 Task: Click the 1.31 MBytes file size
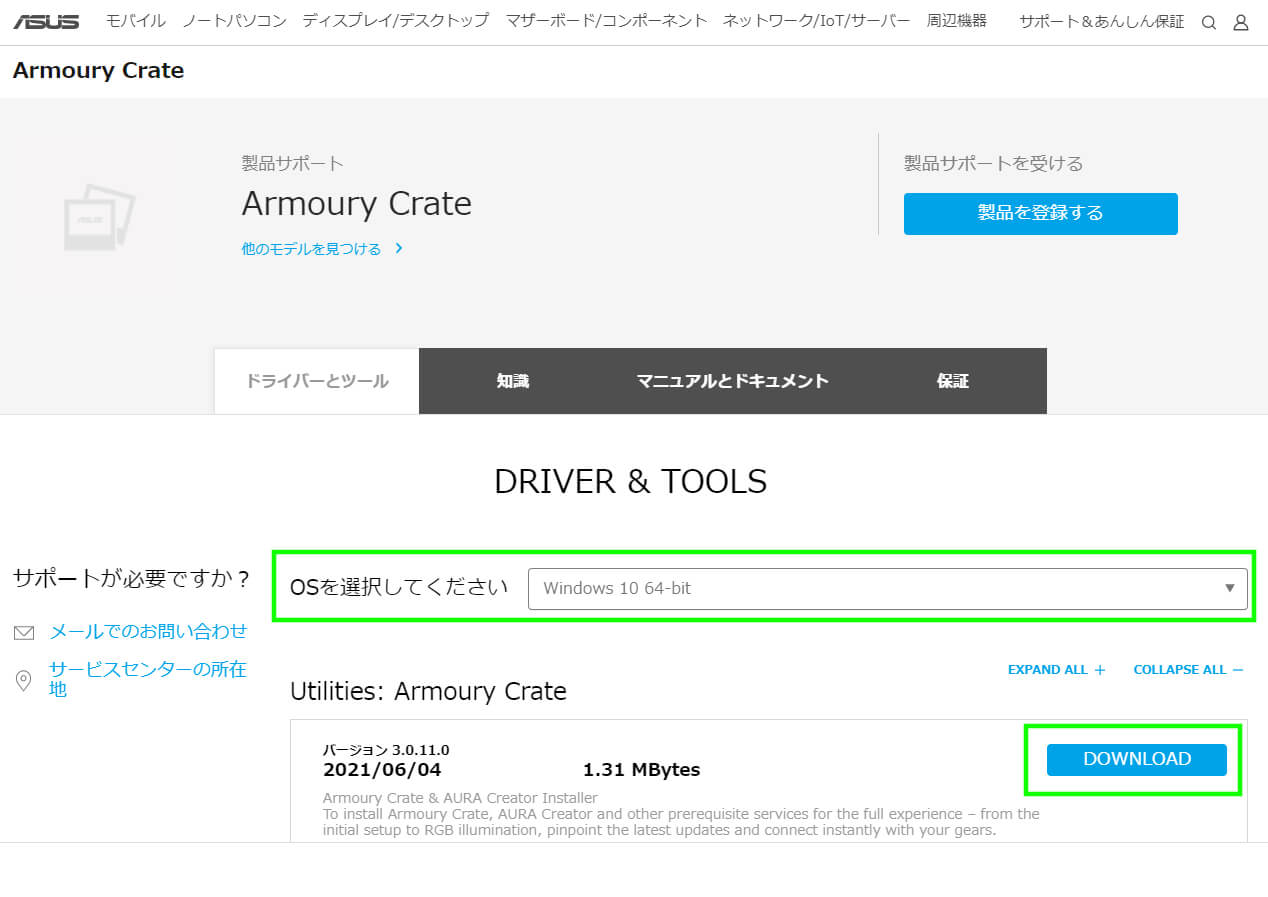click(641, 770)
